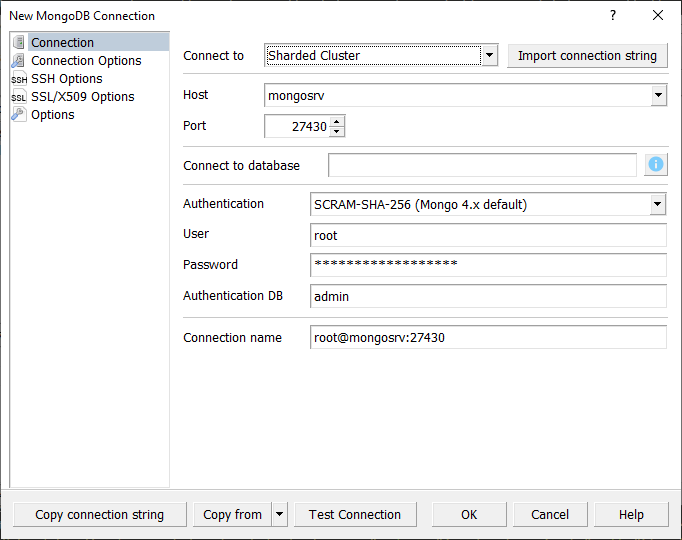Open the Host dropdown list
The image size is (682, 540).
point(658,96)
